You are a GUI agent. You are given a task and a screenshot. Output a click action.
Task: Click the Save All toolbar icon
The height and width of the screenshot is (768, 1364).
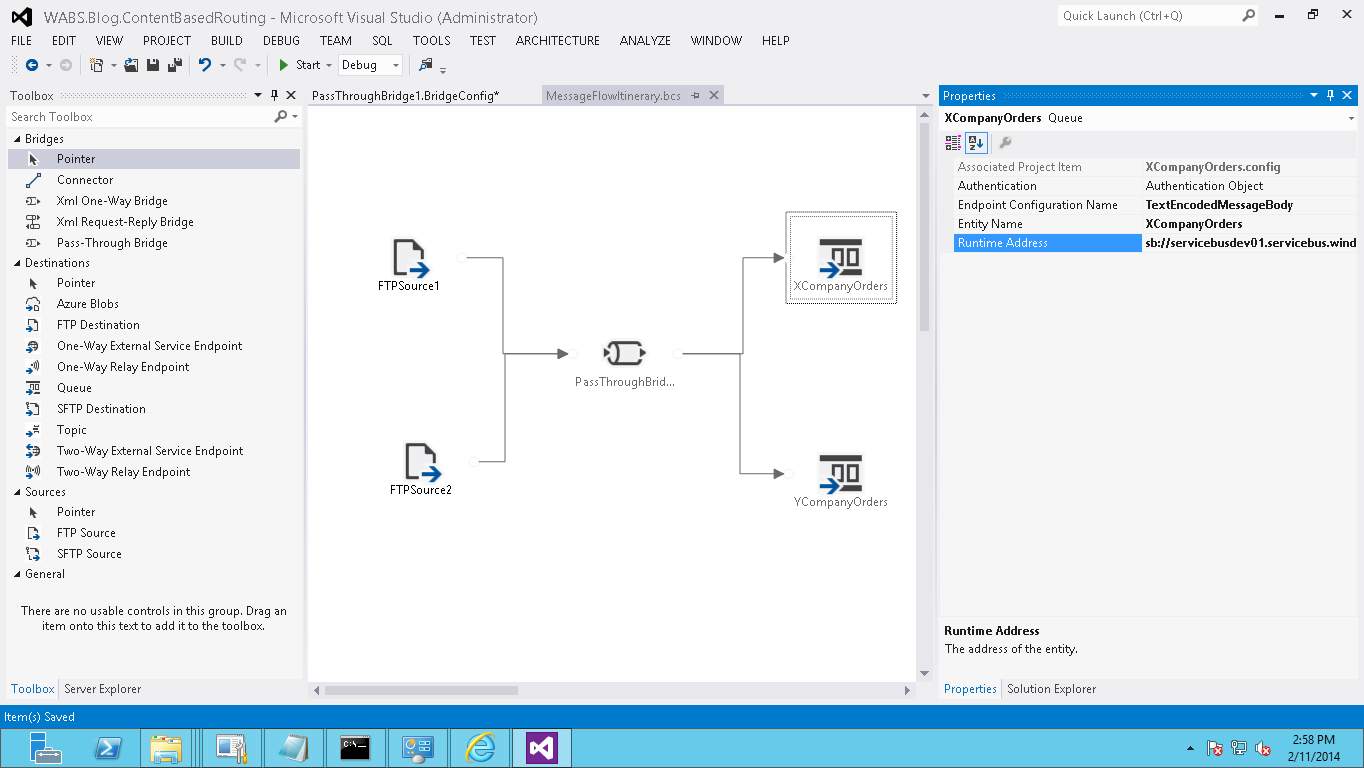point(174,65)
